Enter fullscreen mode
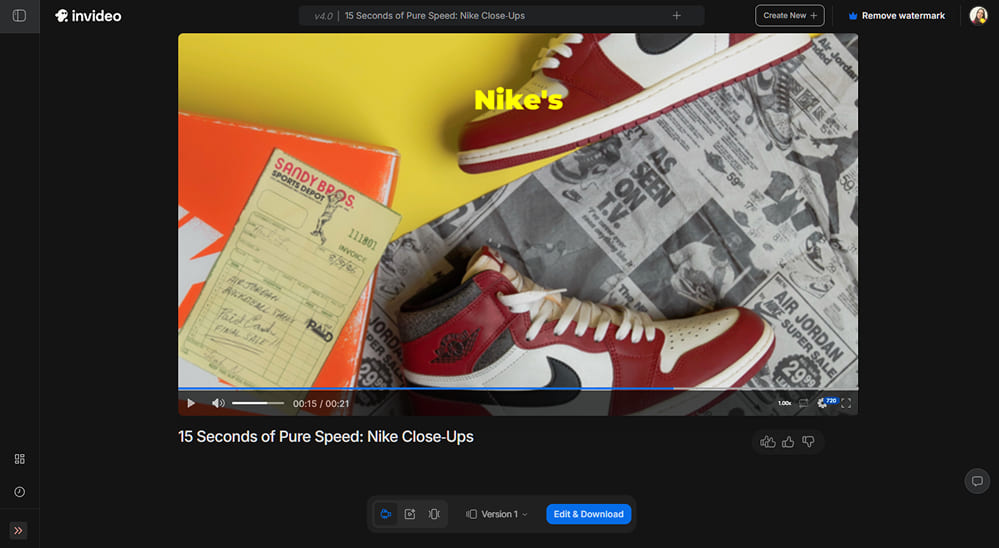The height and width of the screenshot is (548, 999). [x=846, y=403]
